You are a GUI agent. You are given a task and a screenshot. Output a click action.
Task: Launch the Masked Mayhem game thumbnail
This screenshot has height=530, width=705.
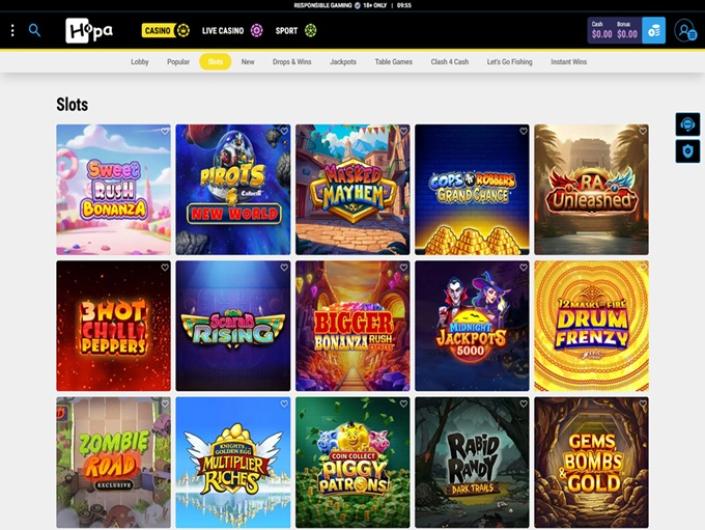(x=352, y=190)
